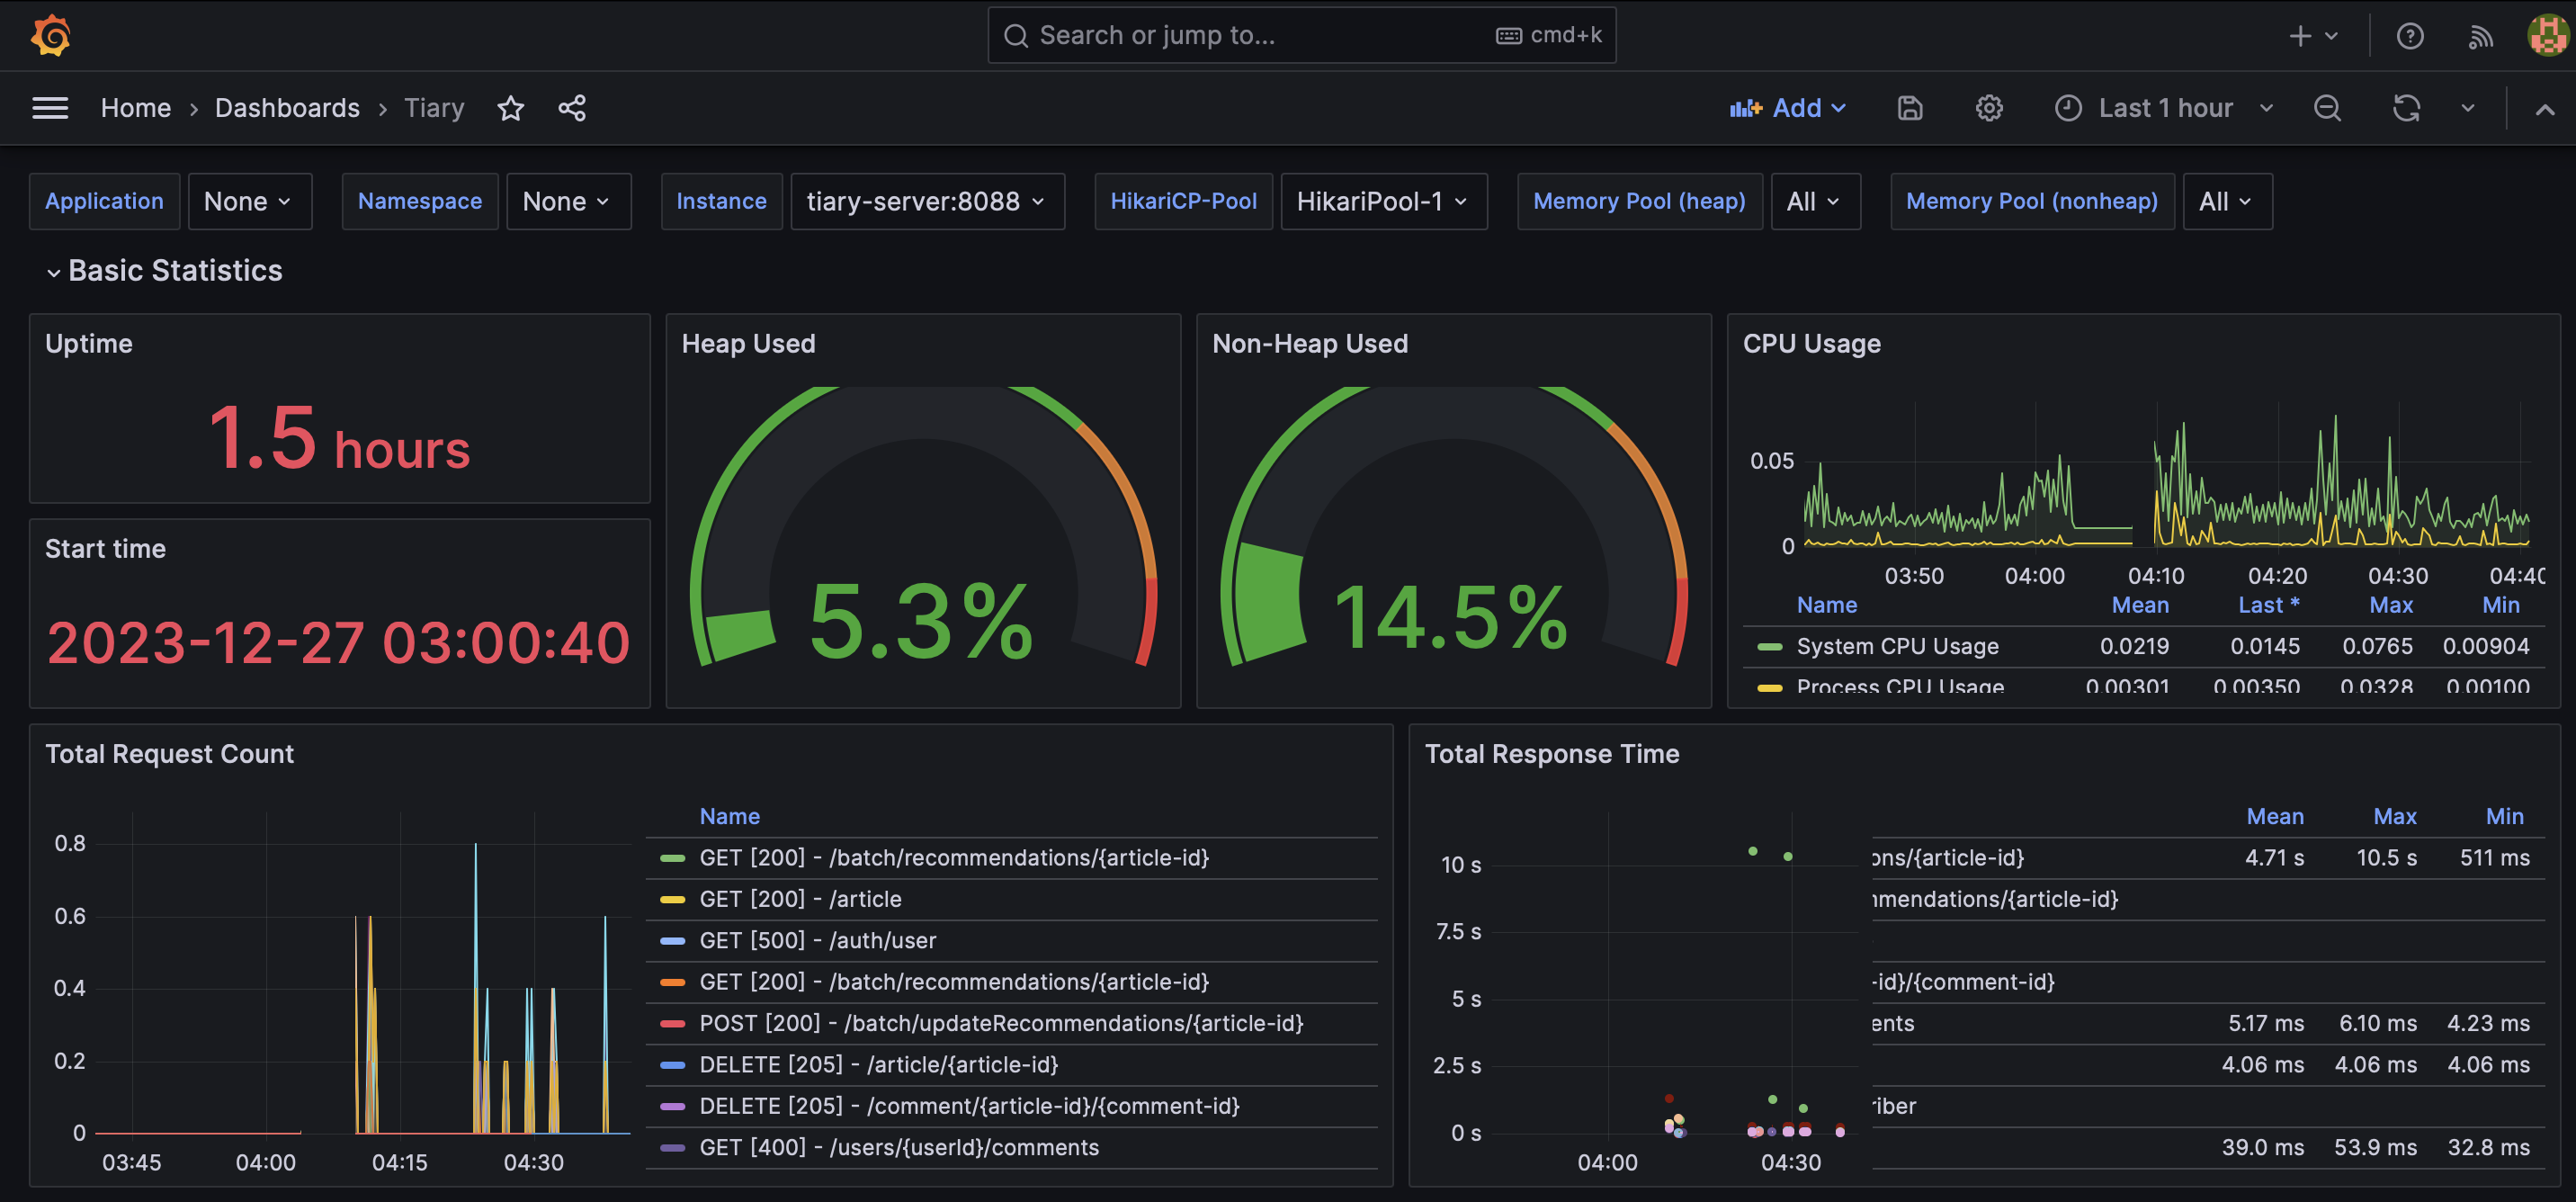Toggle the GET [200] - /article series

pyautogui.click(x=800, y=899)
